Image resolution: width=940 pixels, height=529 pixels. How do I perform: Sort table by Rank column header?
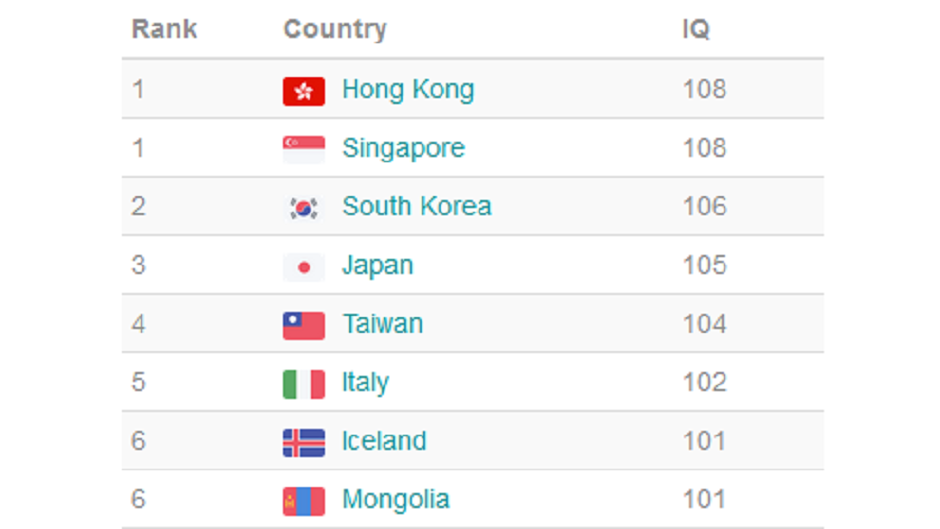(164, 29)
